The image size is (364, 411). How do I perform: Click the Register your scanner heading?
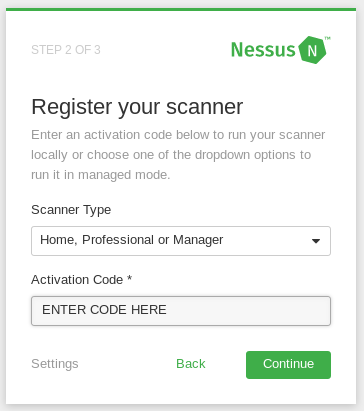pos(137,107)
